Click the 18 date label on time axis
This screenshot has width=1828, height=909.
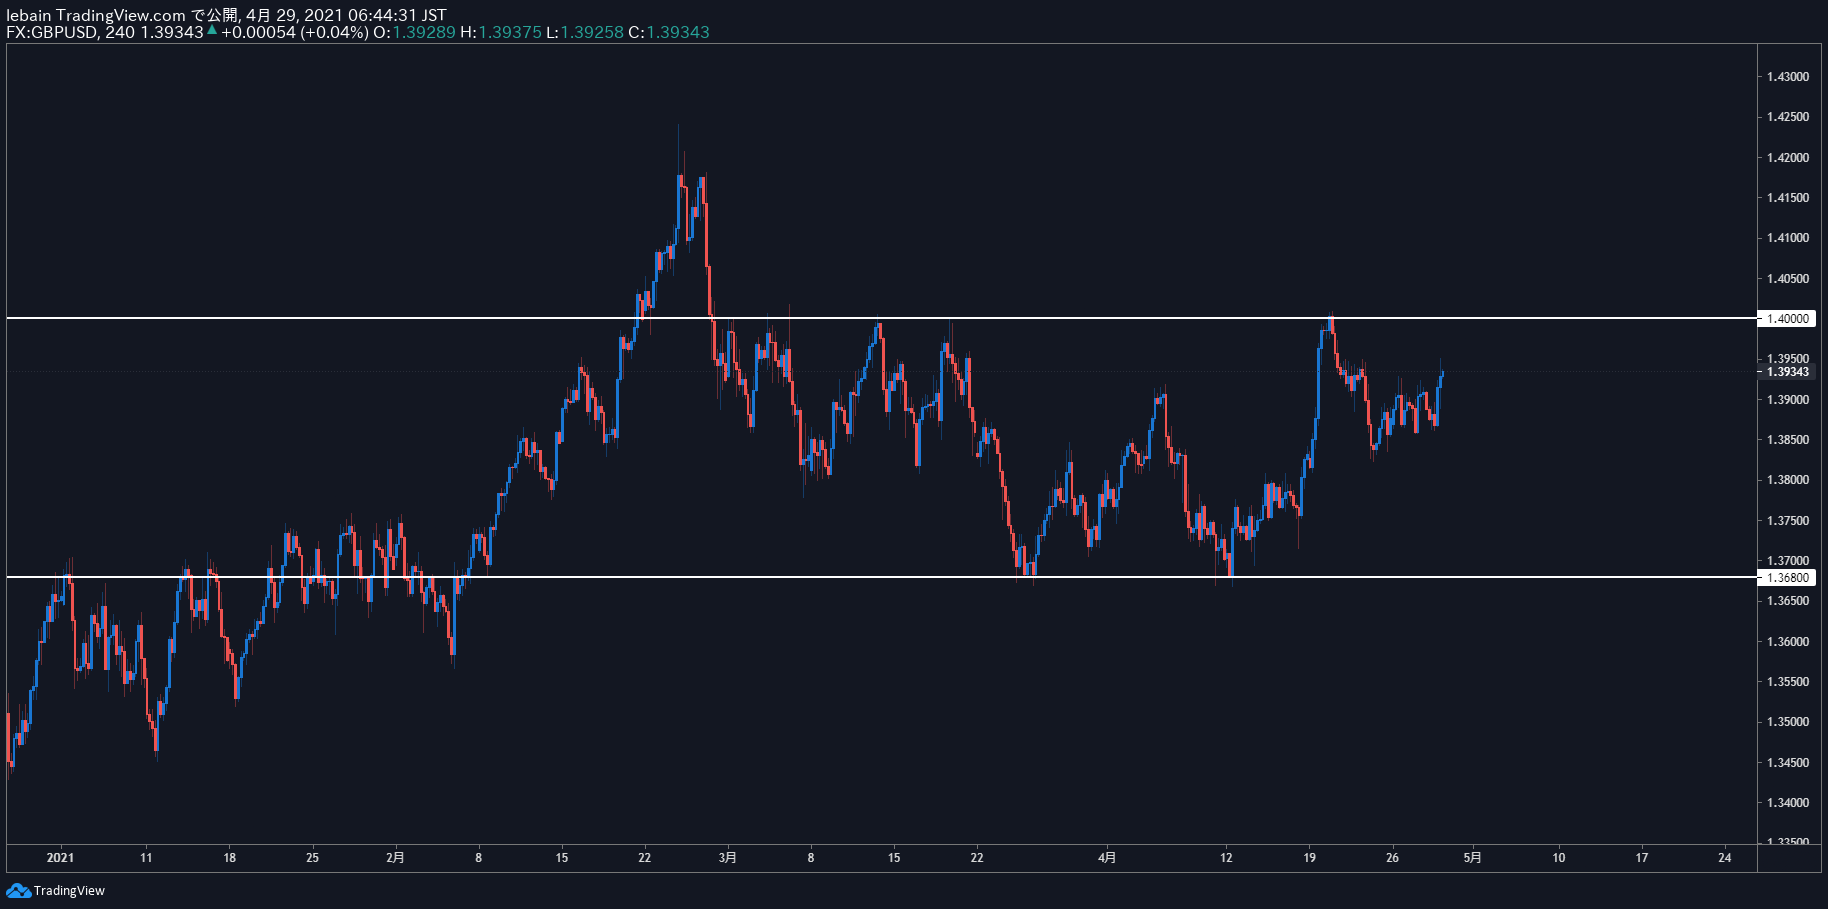click(229, 857)
